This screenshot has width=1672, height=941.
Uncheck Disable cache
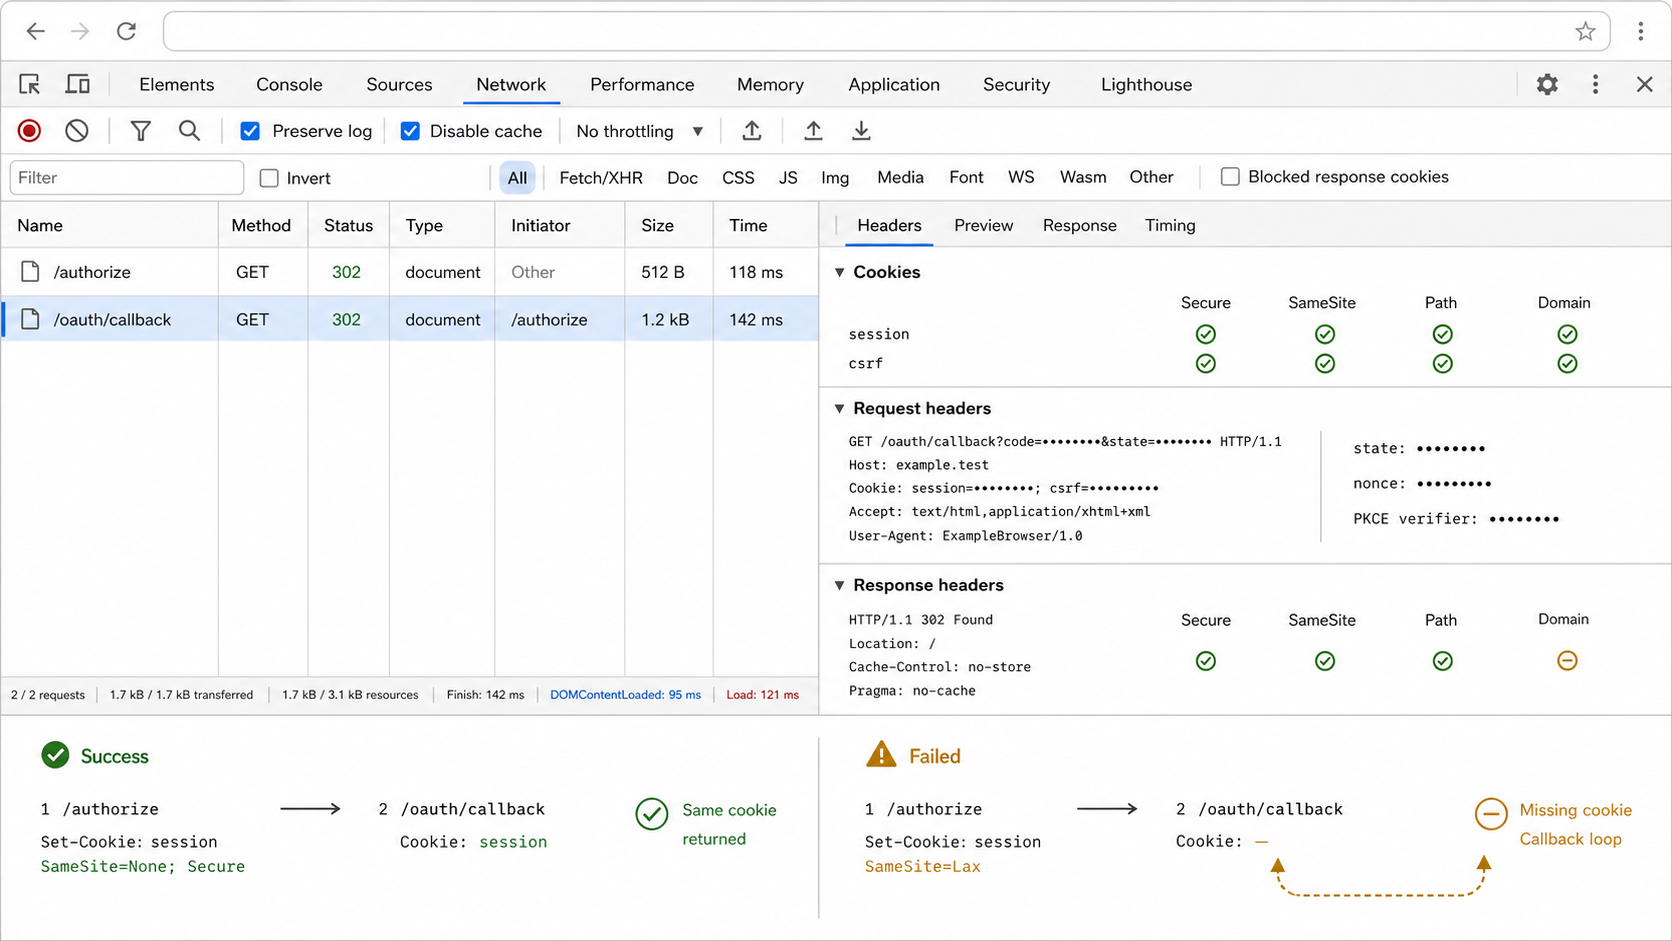(410, 131)
